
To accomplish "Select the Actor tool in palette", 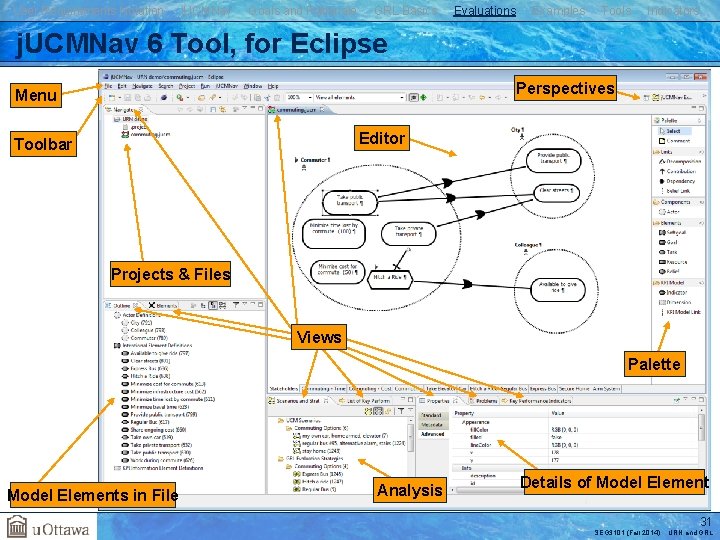I will pos(669,212).
